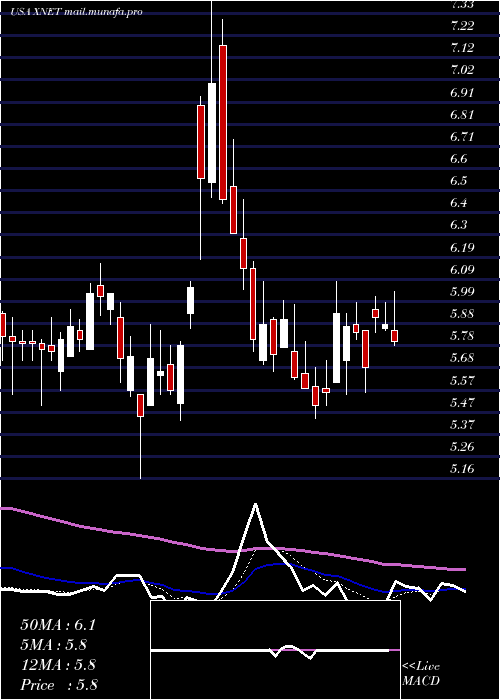Select the 7.12 price axis label
This screenshot has height=700, width=500.
[462, 48]
